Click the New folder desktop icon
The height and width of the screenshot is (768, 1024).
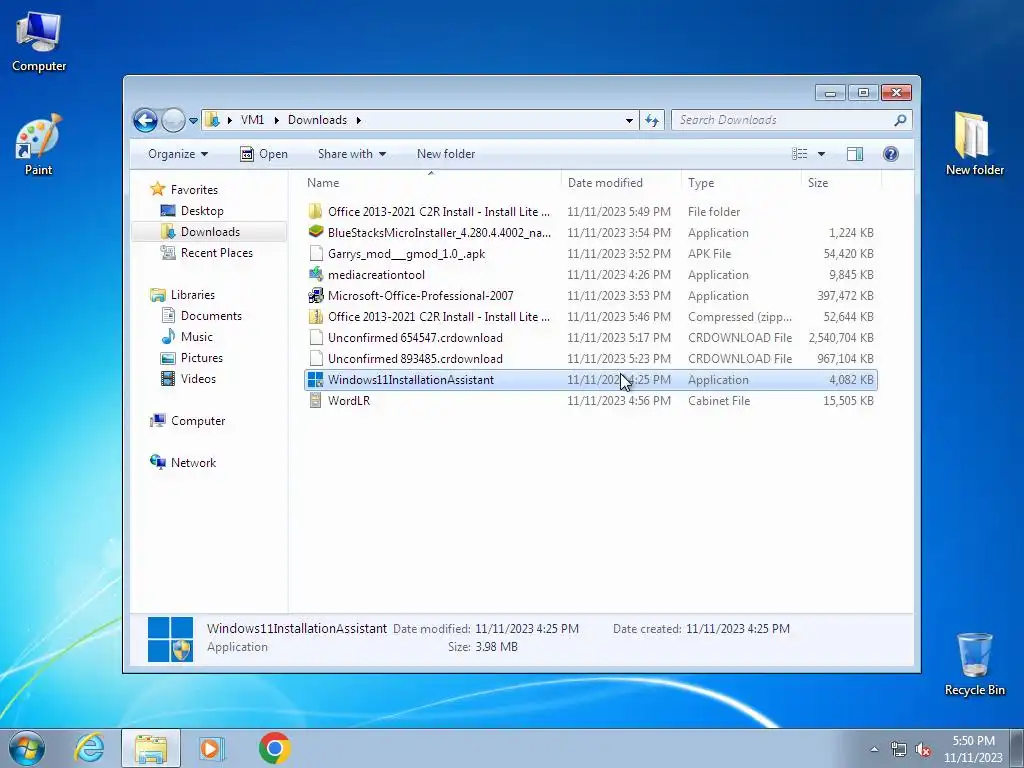pos(974,144)
